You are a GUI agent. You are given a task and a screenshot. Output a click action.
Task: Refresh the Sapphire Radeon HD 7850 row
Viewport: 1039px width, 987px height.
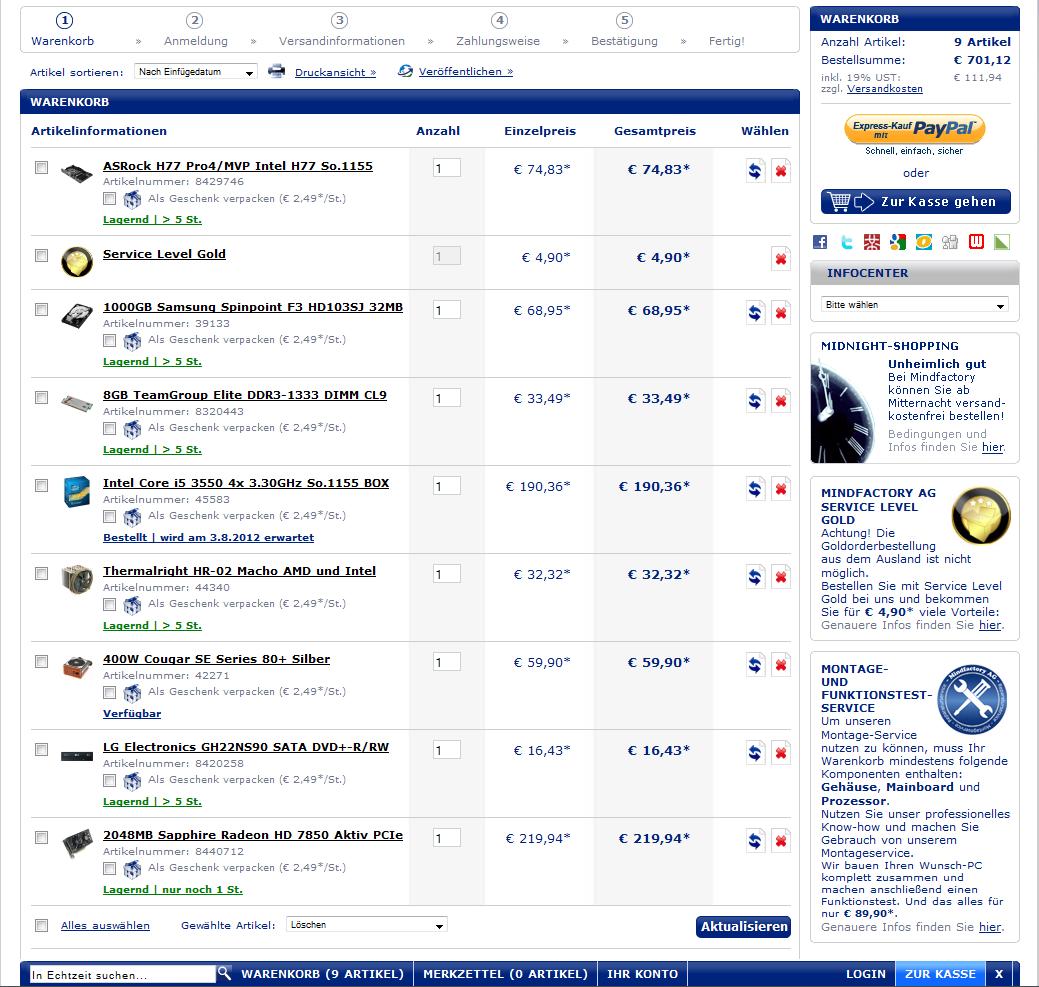point(755,841)
